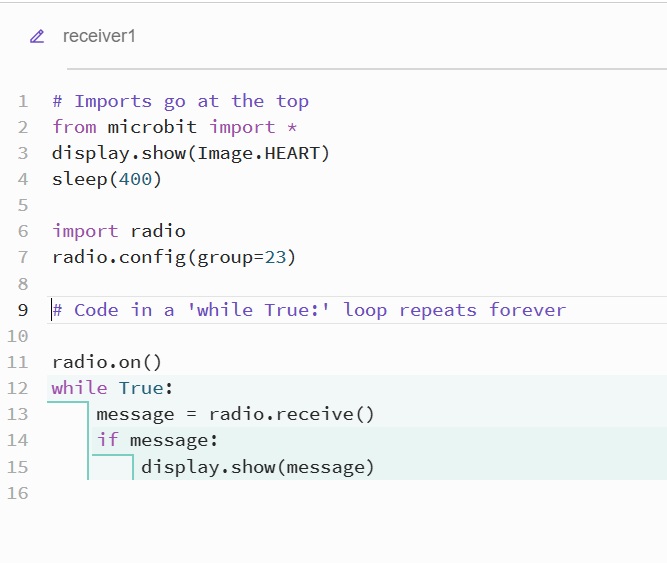Click the radio.config(group=23) line
The width and height of the screenshot is (667, 563).
174,257
